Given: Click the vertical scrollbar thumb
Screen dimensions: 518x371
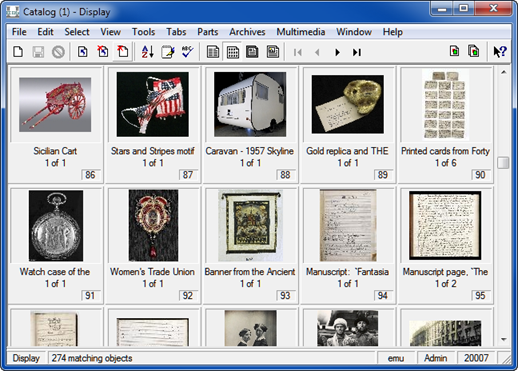Looking at the screenshot, I should (x=504, y=163).
